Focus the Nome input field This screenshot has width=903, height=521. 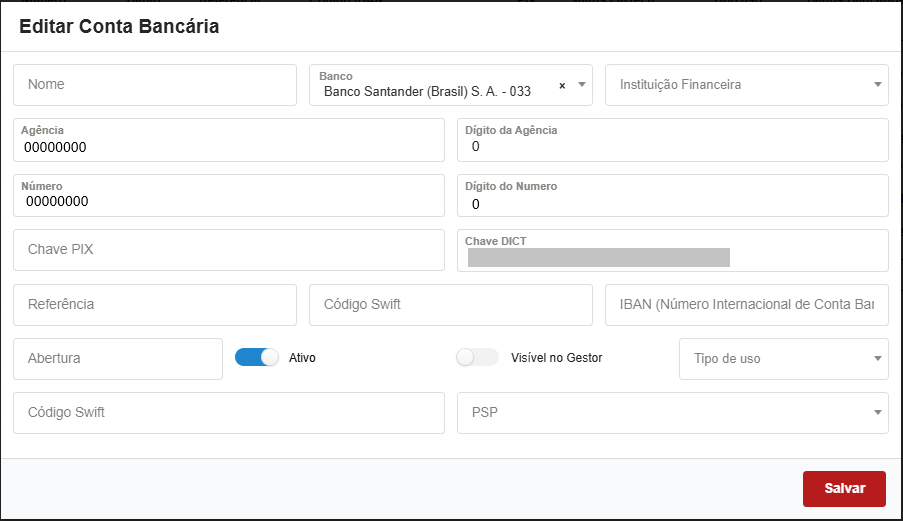tap(155, 85)
